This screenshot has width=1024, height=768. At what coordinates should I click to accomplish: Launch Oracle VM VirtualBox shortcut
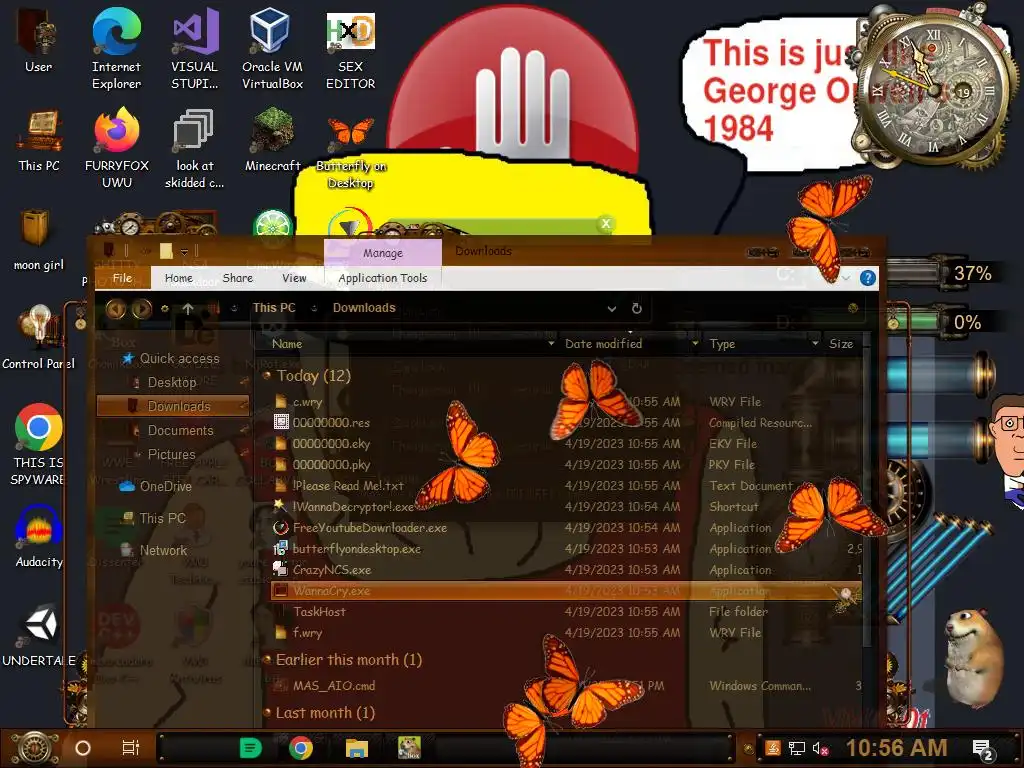tap(272, 50)
